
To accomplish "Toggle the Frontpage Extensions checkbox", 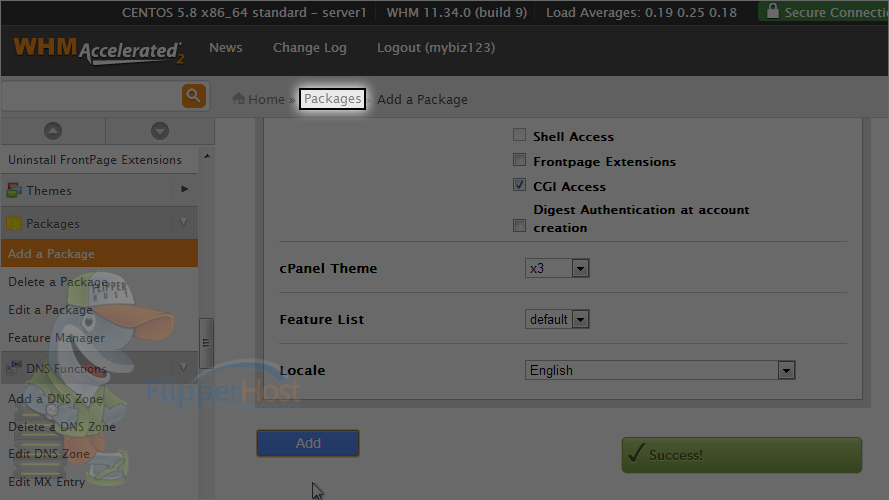I will (x=519, y=160).
